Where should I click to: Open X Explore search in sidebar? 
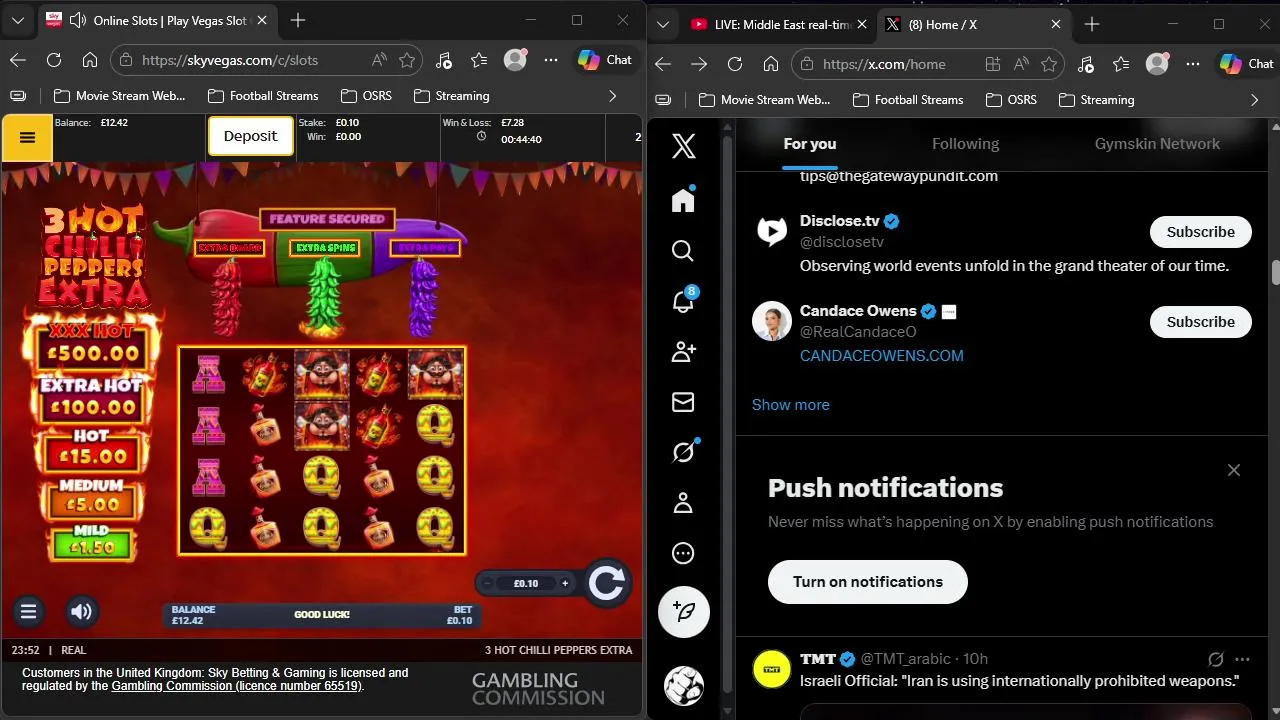point(683,250)
